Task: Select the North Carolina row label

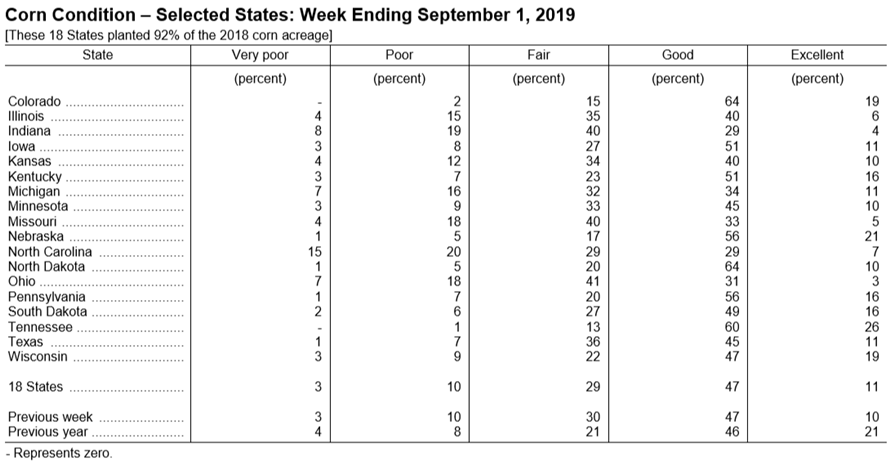Action: (50, 252)
